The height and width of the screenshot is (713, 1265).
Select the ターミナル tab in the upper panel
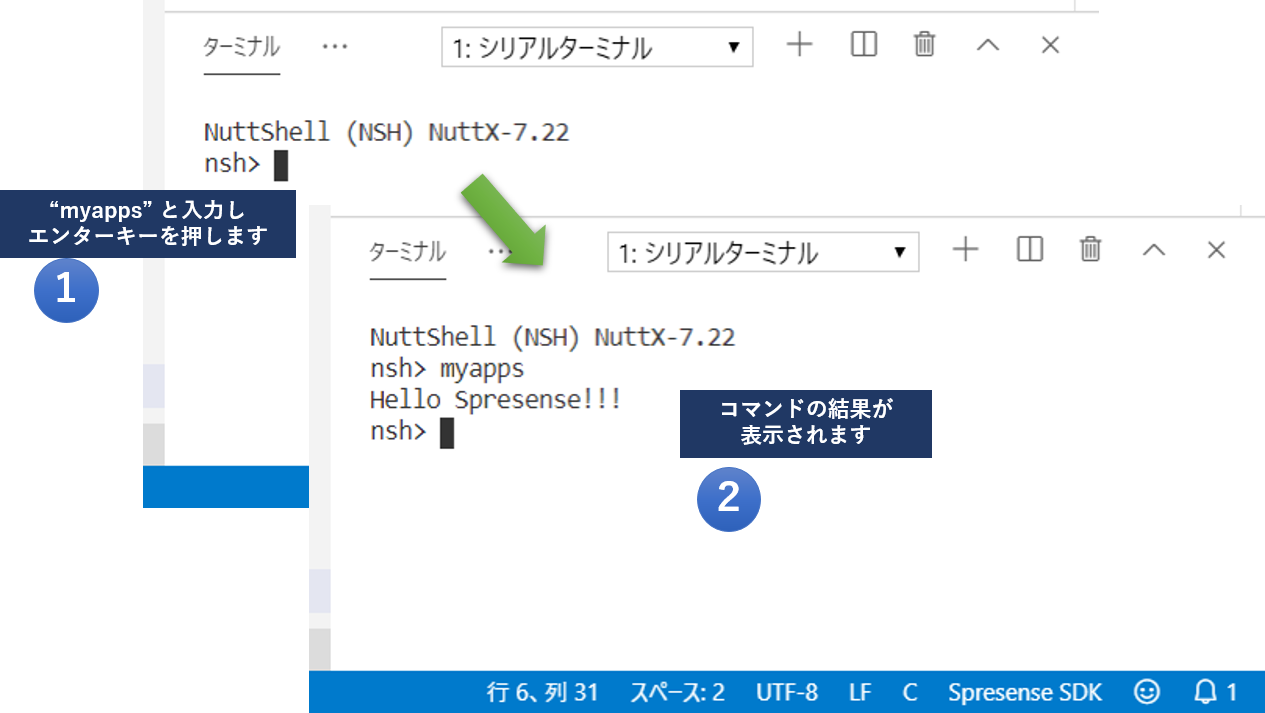point(240,46)
